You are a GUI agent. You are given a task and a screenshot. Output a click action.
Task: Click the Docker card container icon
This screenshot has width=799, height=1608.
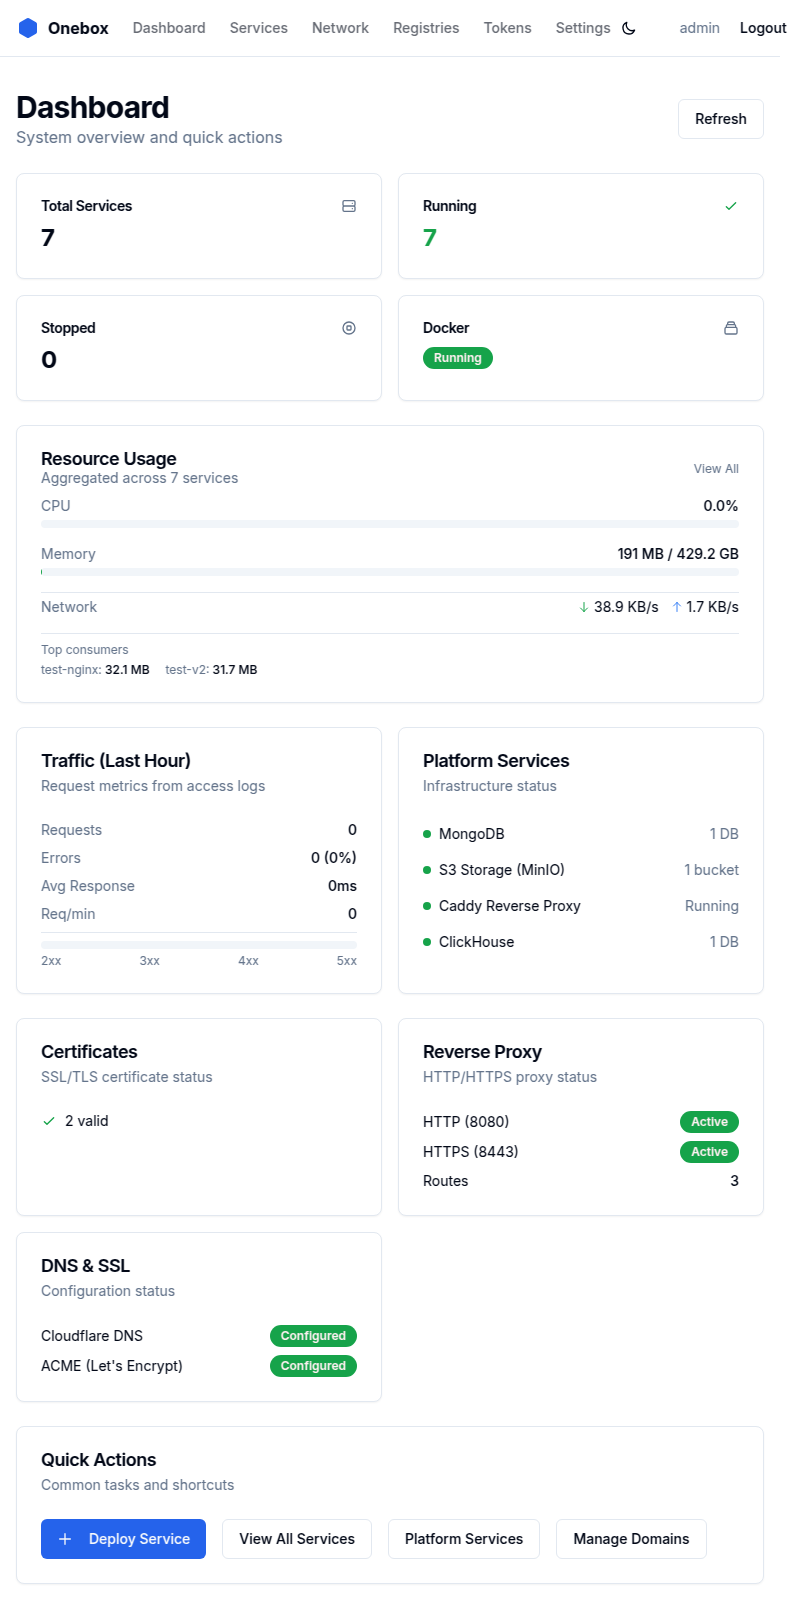point(731,328)
